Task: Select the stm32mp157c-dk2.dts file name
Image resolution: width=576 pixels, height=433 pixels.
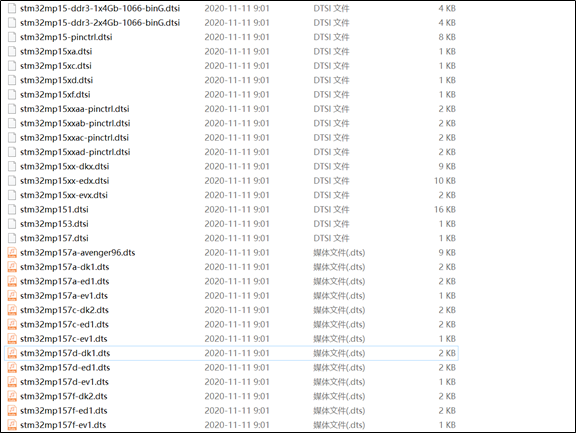Action: point(64,310)
